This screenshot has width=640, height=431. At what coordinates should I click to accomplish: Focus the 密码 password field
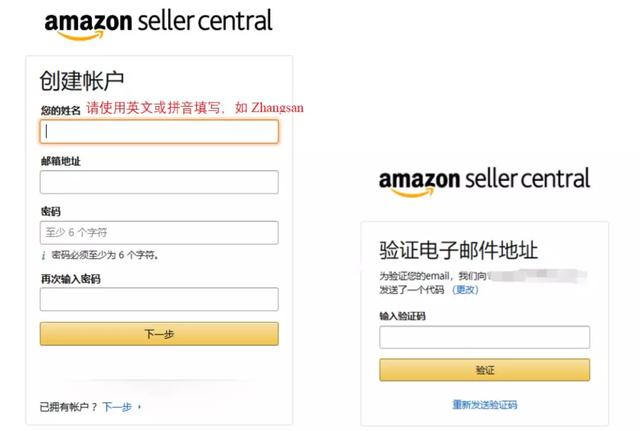coord(159,233)
